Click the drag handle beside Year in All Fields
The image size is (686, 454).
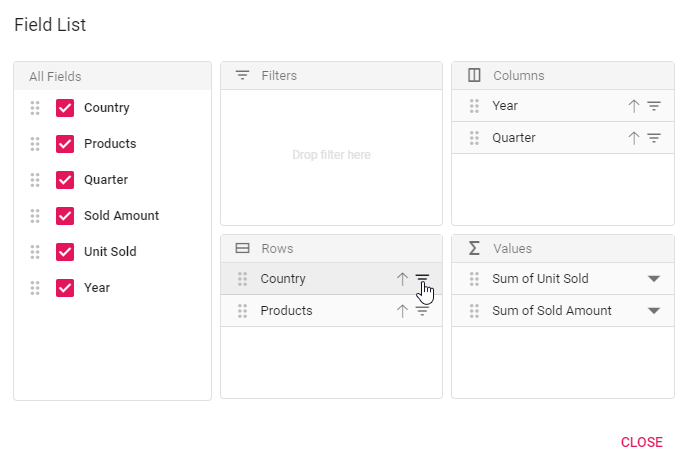point(35,288)
